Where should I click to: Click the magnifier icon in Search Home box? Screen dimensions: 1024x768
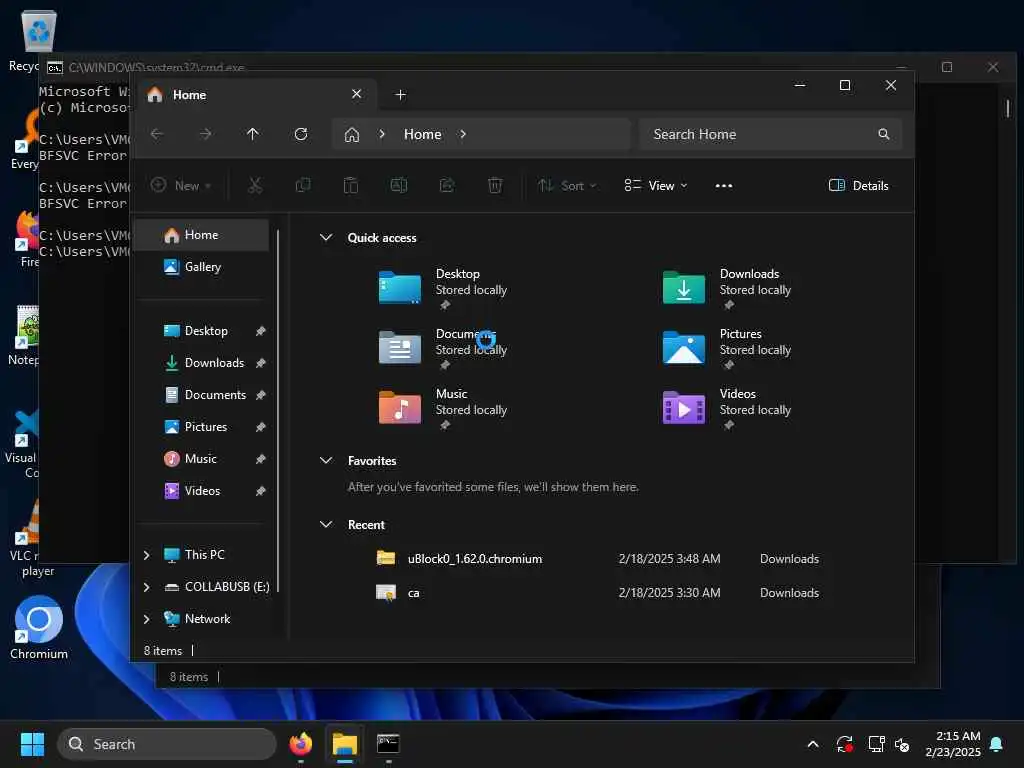(x=884, y=134)
